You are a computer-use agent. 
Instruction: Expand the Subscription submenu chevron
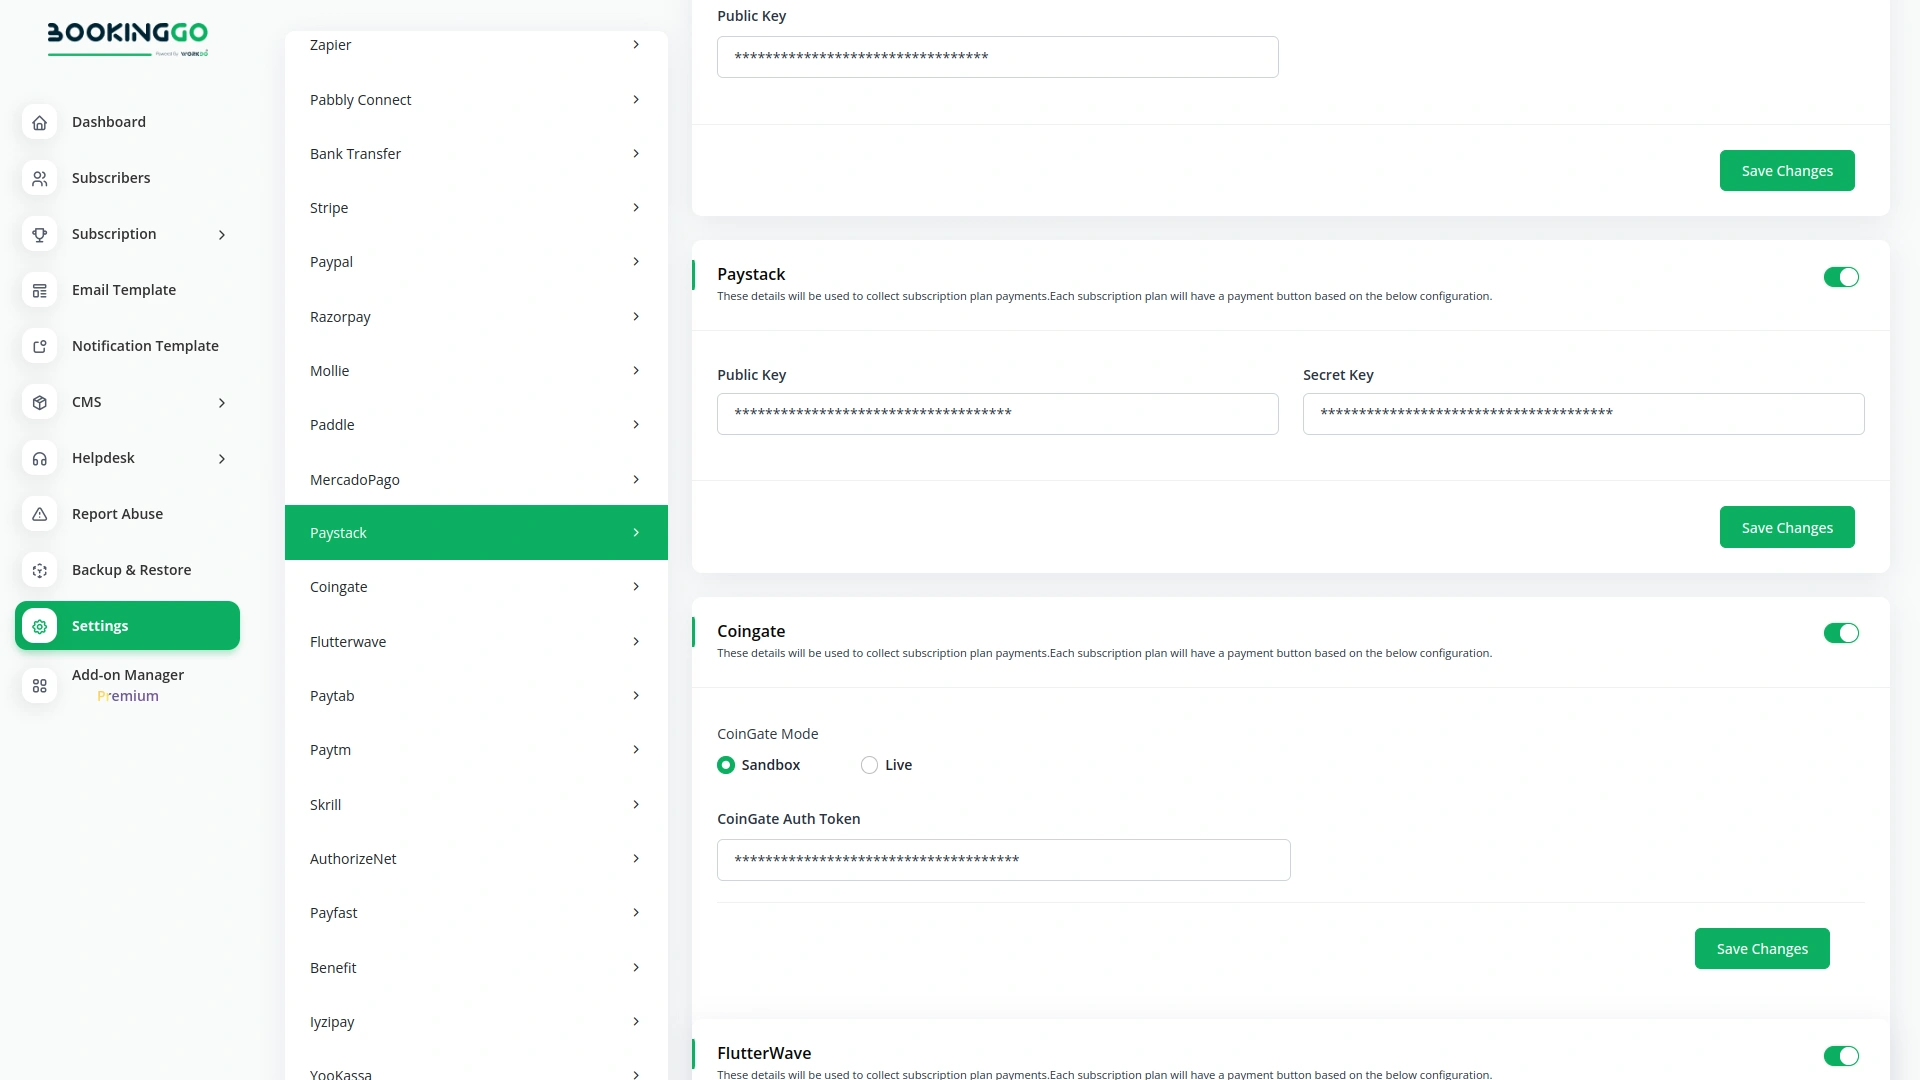[x=222, y=235]
